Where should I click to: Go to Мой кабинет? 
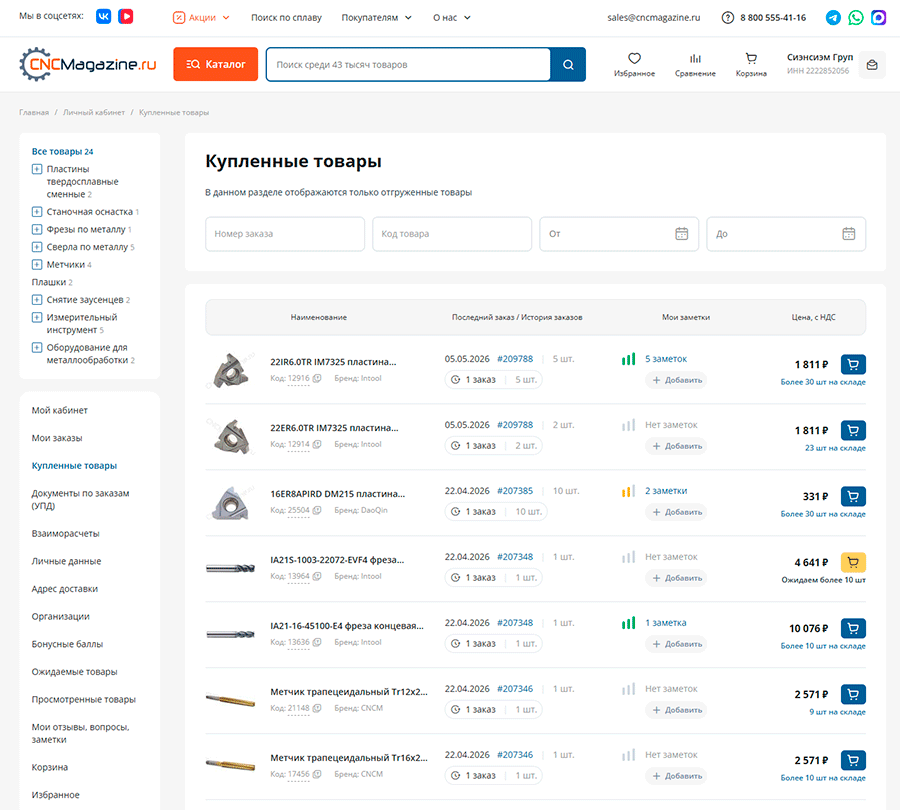[60, 410]
